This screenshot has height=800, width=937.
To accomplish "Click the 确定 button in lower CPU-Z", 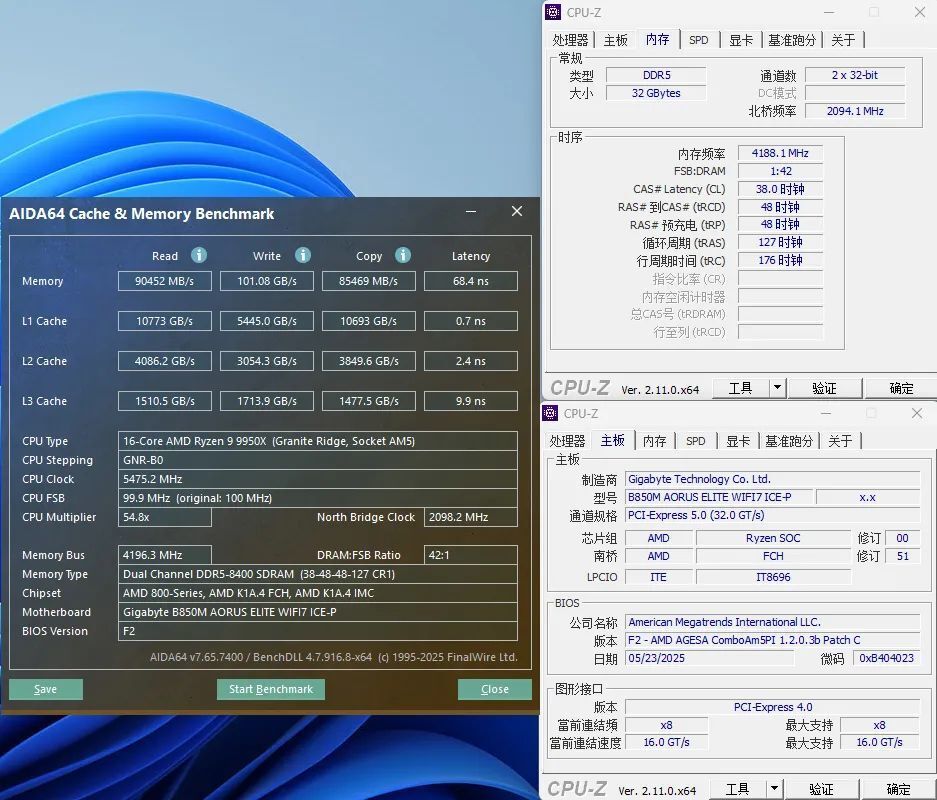I will click(898, 789).
